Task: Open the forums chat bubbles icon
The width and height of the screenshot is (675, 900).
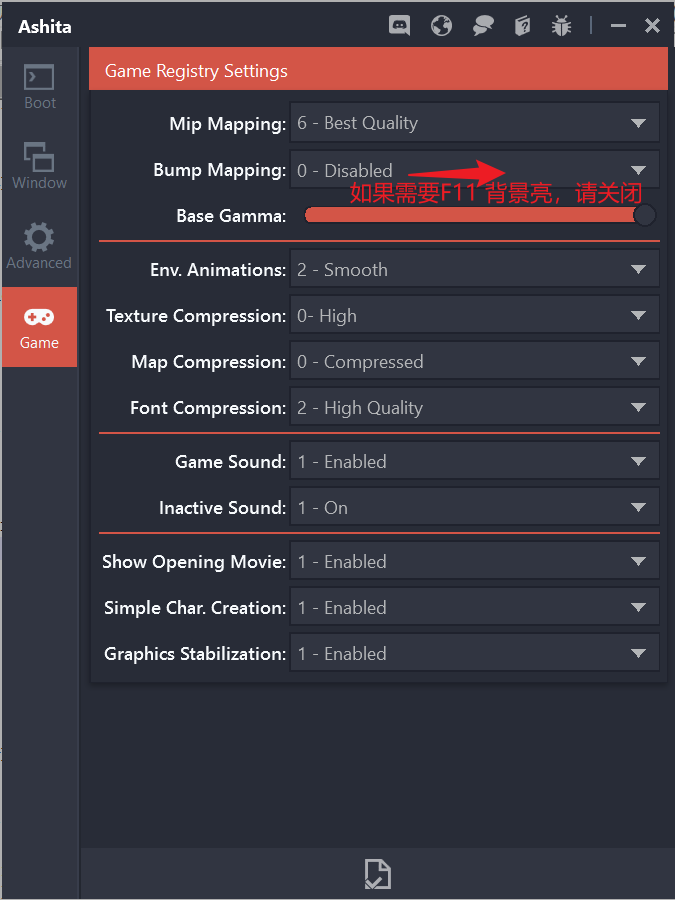Action: (x=483, y=26)
